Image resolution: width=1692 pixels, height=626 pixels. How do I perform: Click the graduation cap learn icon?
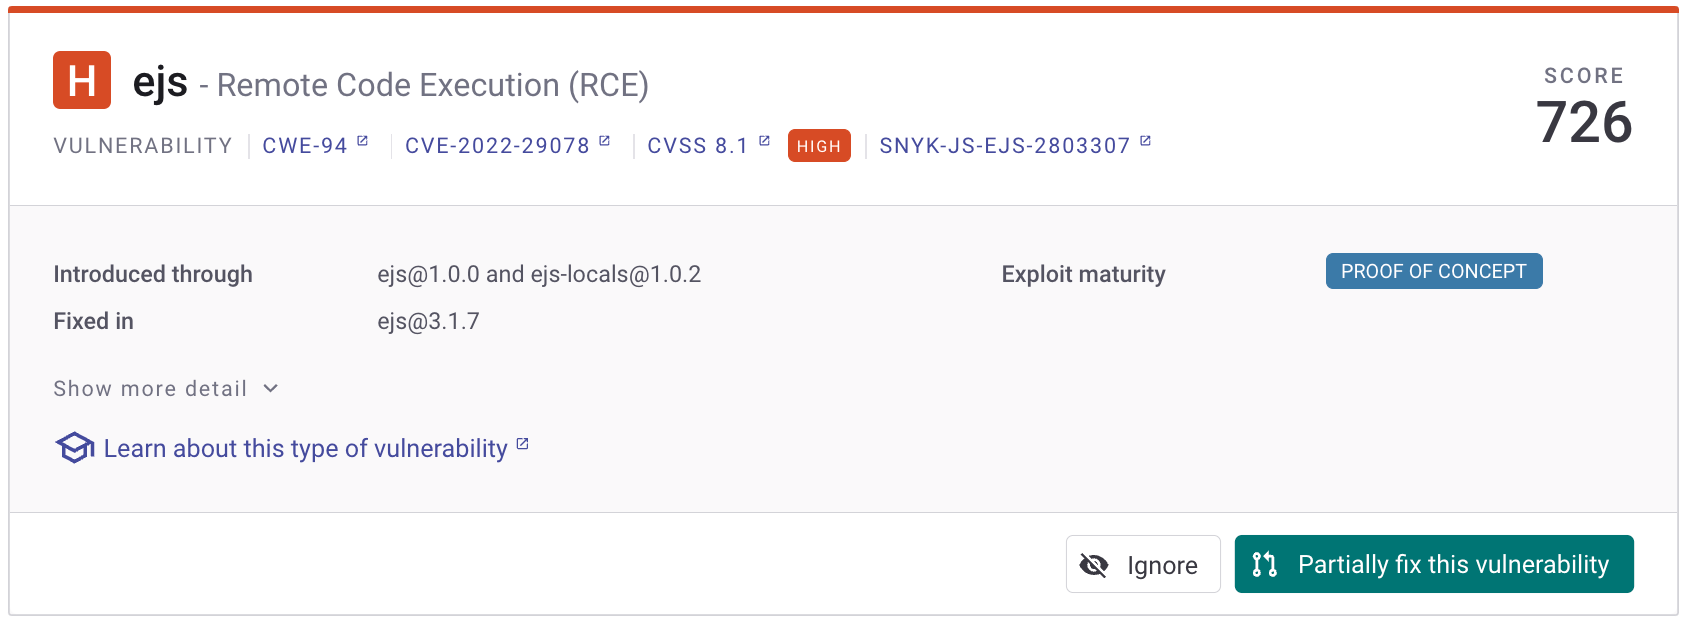[x=75, y=448]
